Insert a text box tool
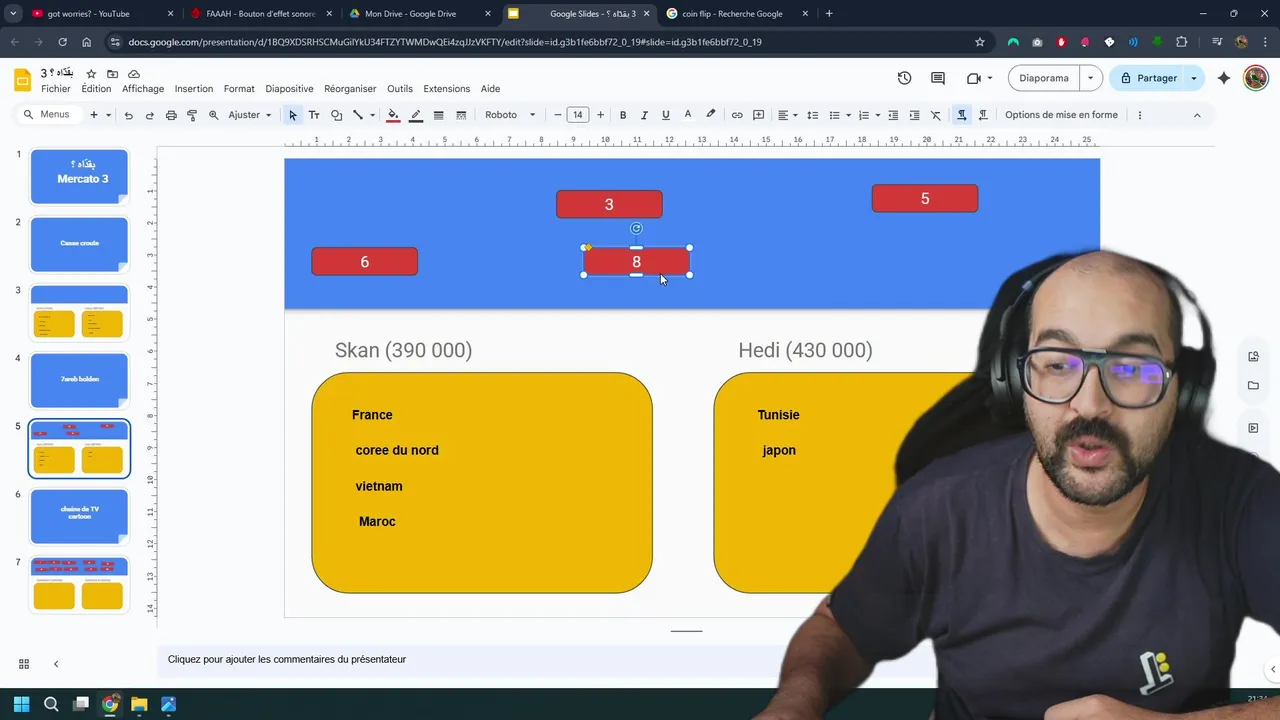This screenshot has height=720, width=1280. (x=314, y=115)
